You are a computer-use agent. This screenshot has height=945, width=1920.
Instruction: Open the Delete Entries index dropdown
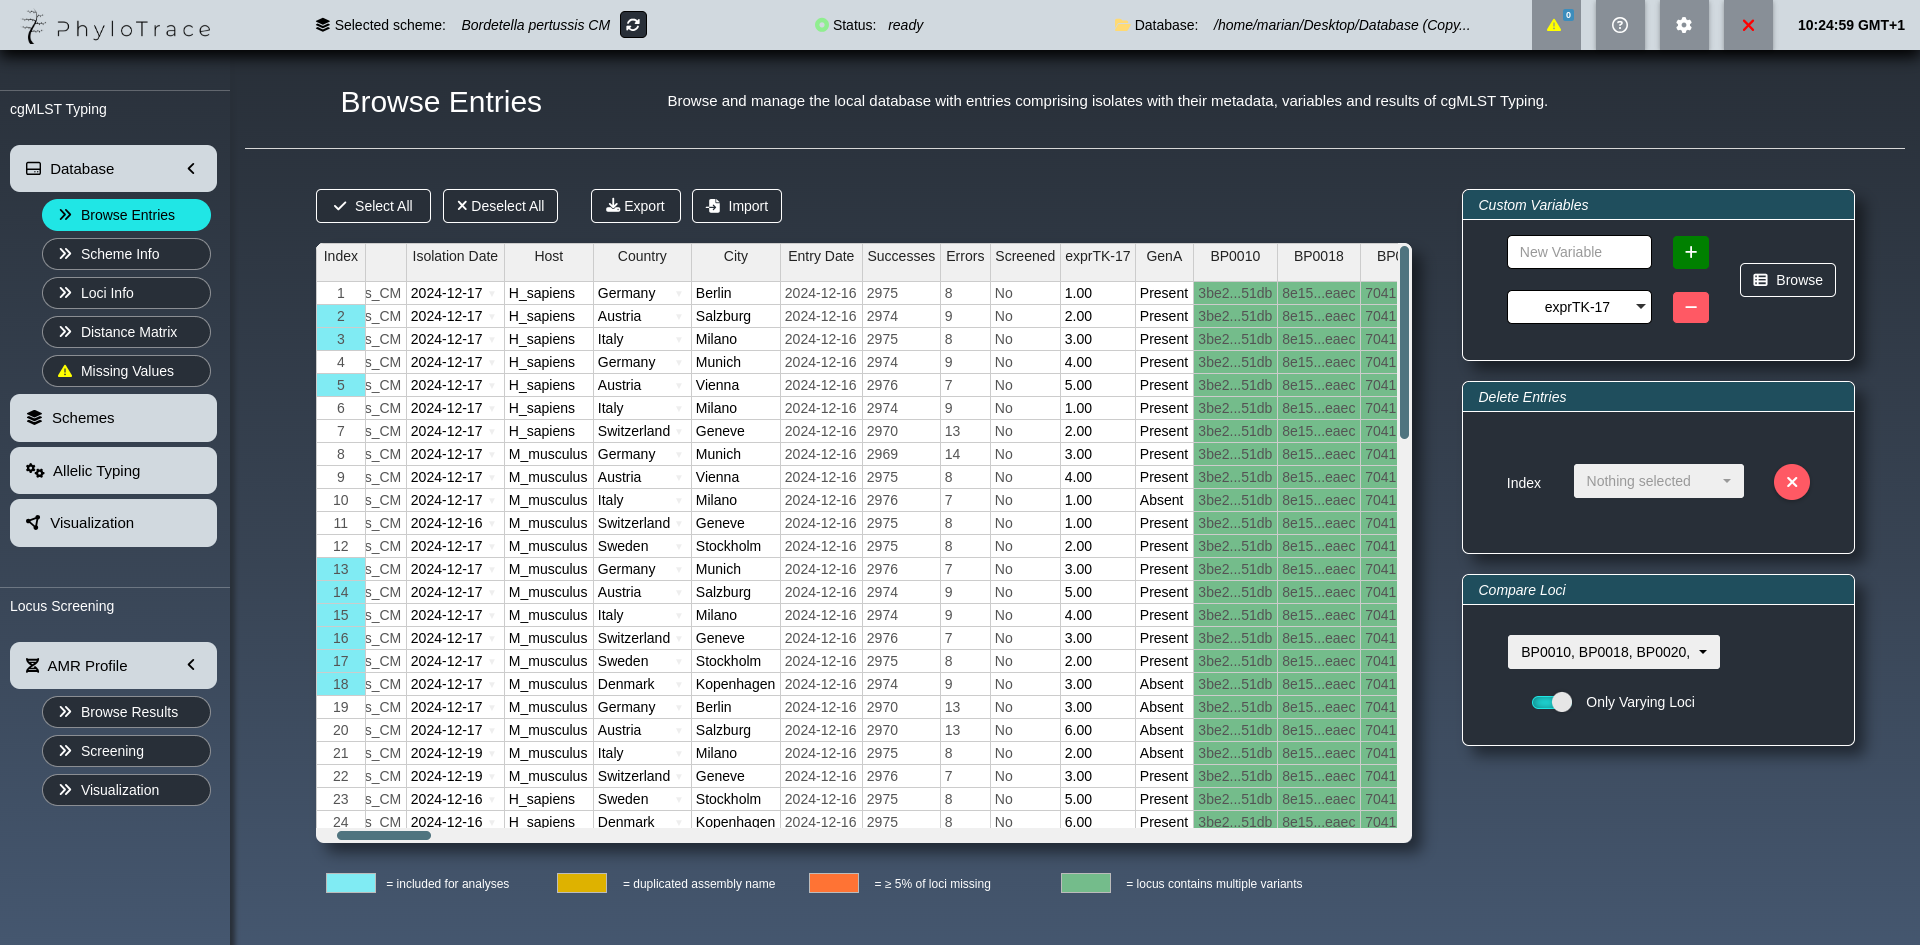pos(1657,481)
